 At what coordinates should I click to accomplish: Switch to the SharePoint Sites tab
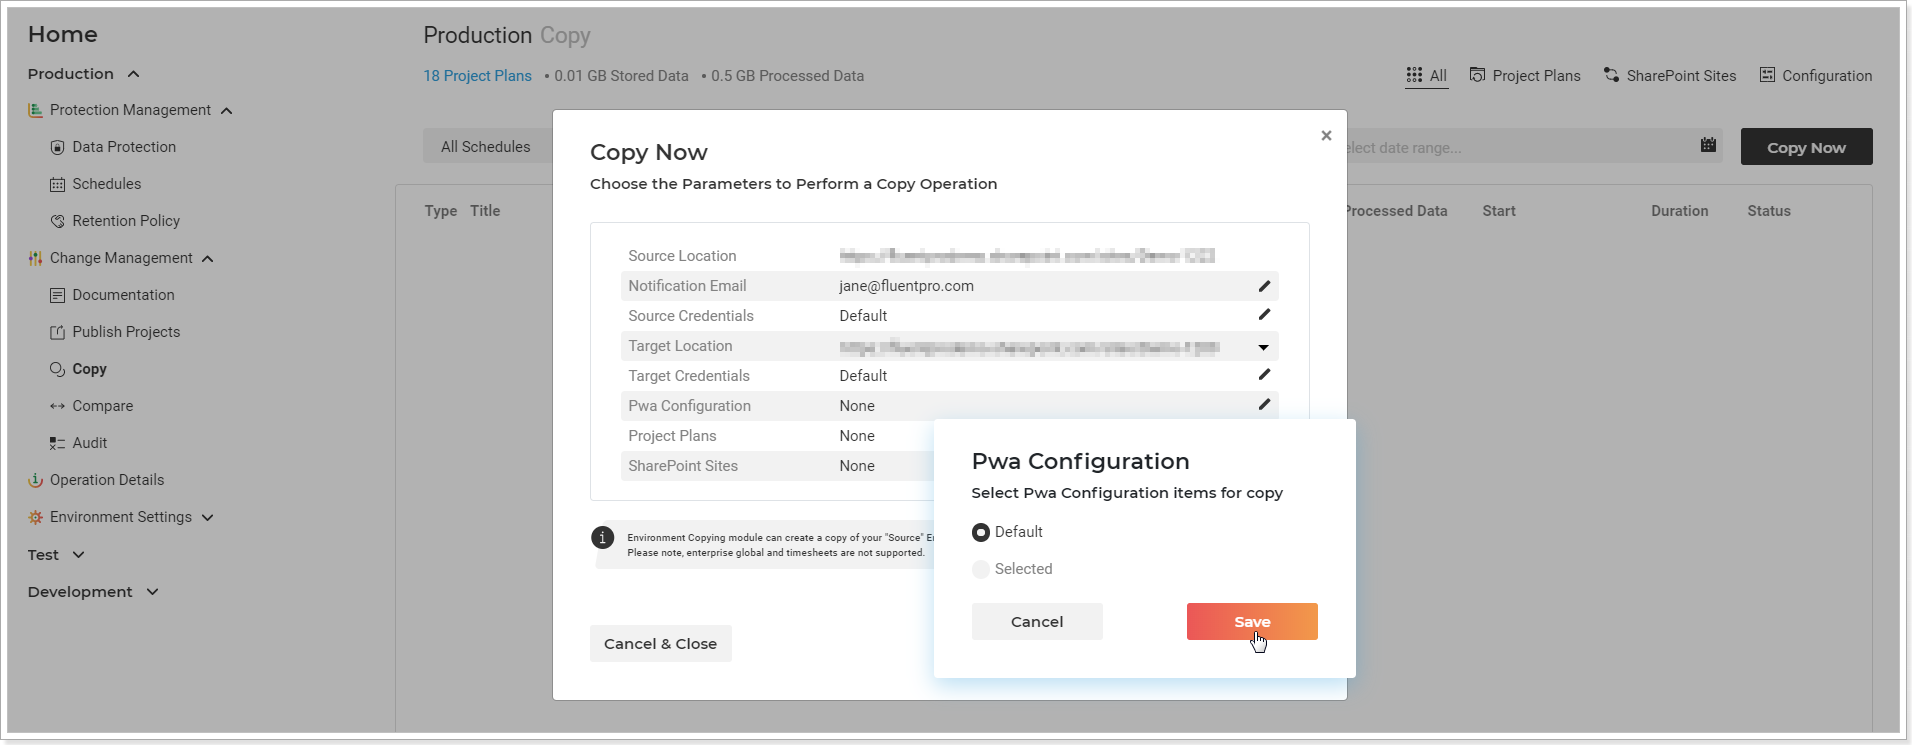tap(1670, 76)
